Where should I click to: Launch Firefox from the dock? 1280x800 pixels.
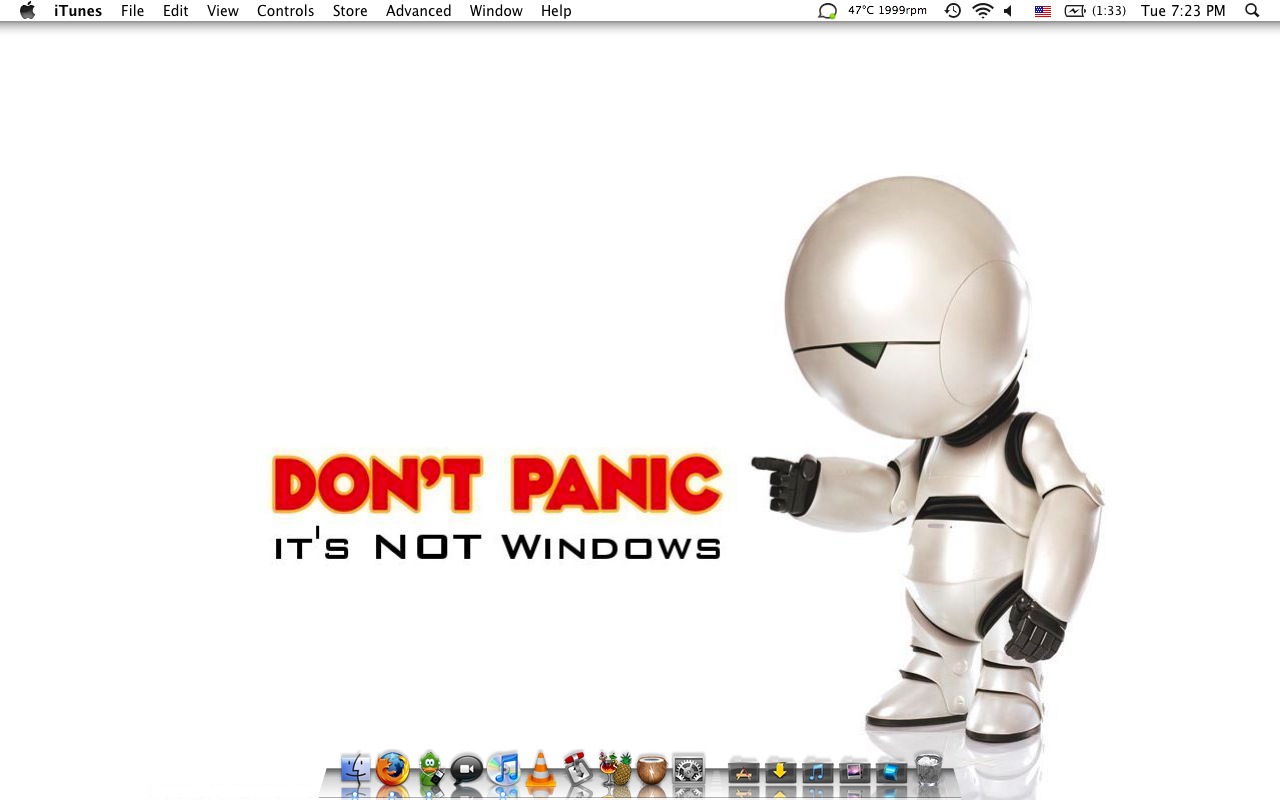point(393,769)
